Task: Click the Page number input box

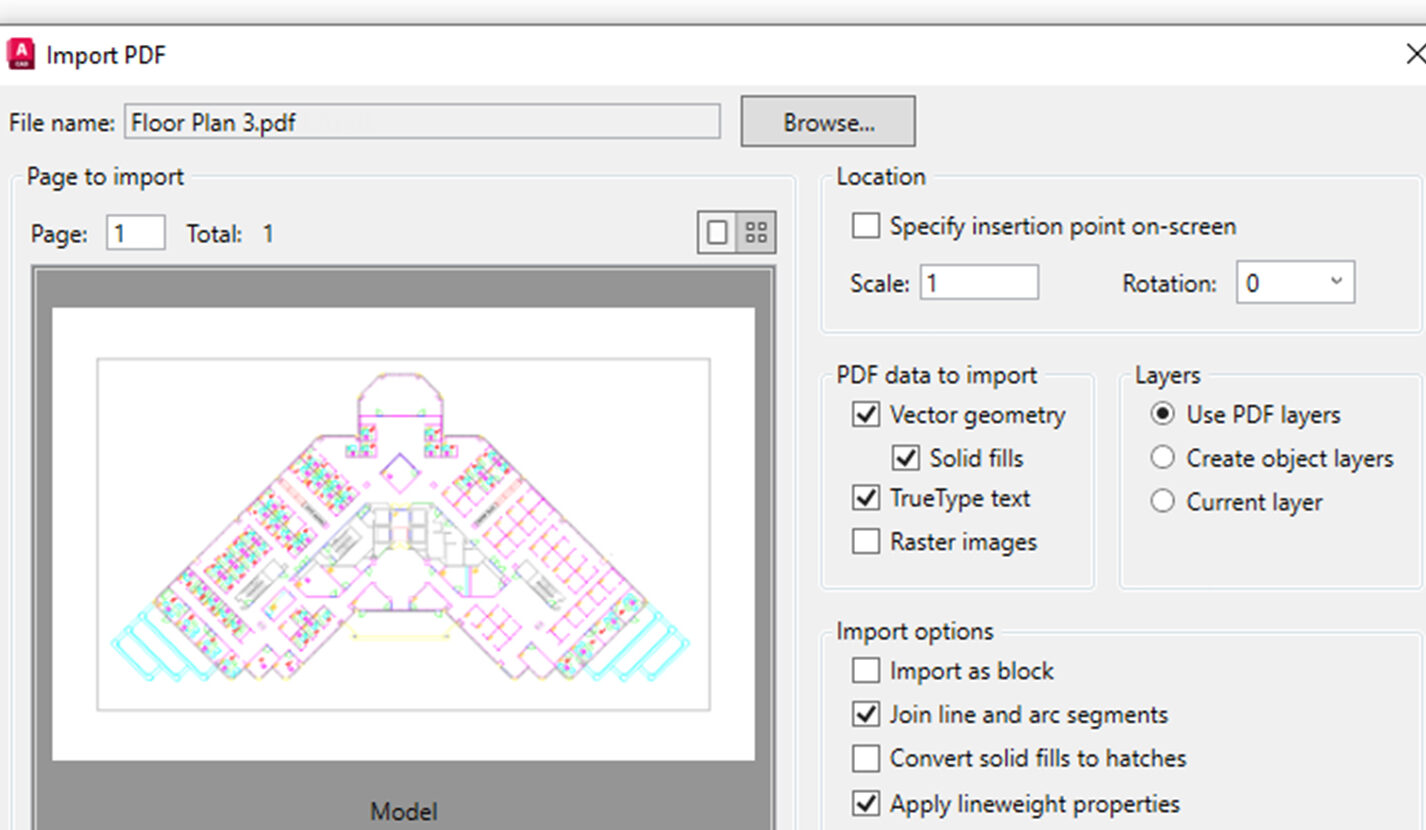Action: coord(135,234)
